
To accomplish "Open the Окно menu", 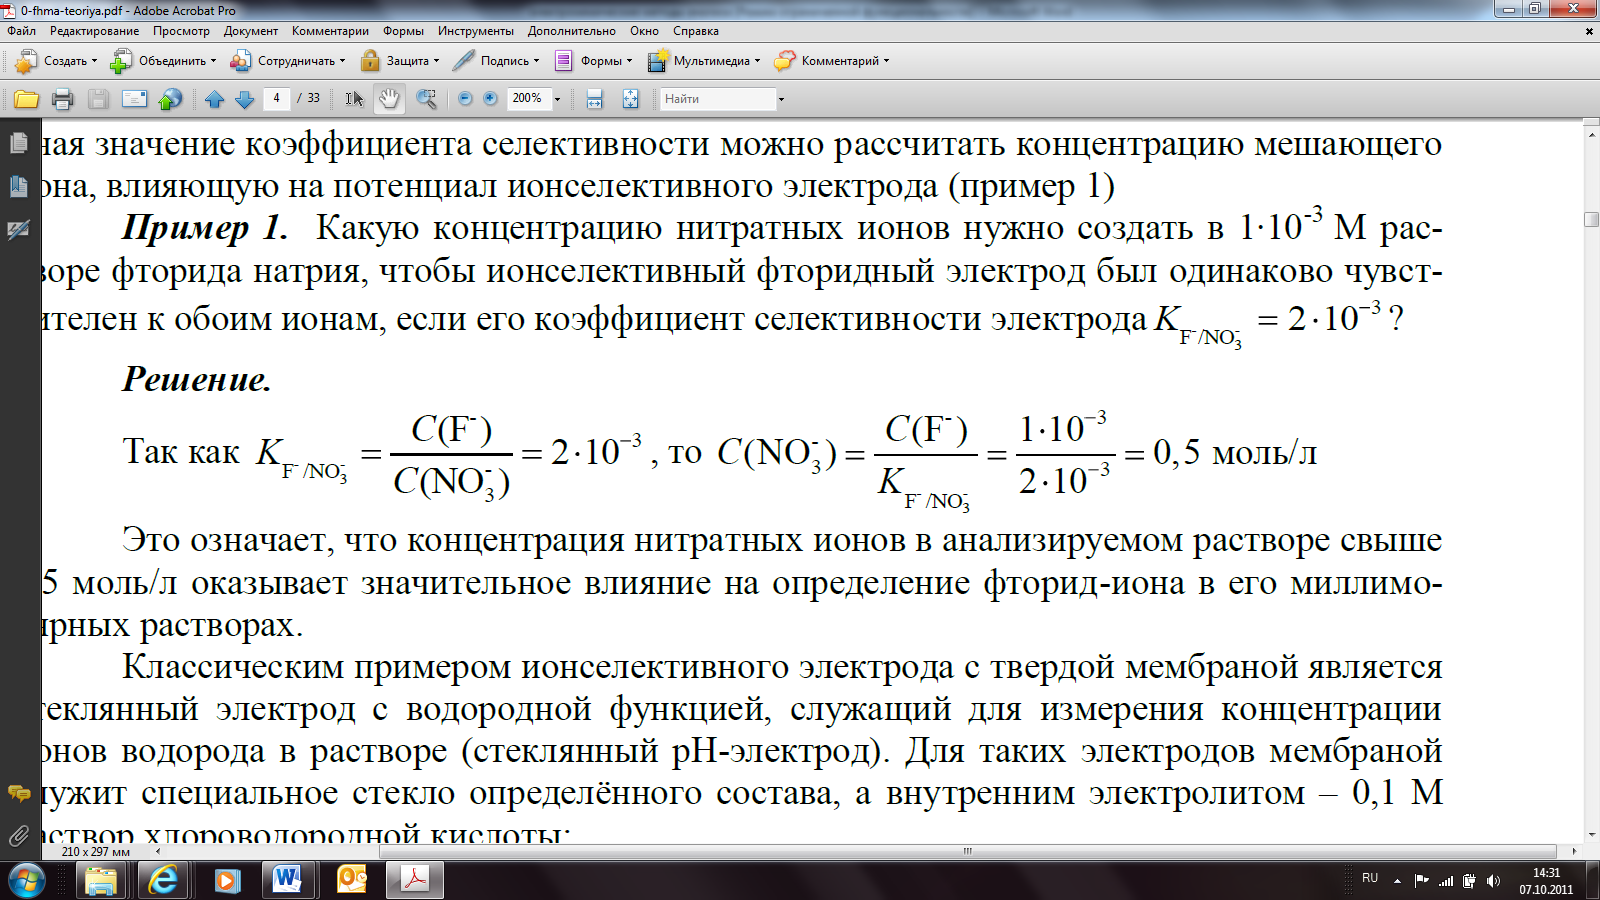I will pyautogui.click(x=644, y=31).
